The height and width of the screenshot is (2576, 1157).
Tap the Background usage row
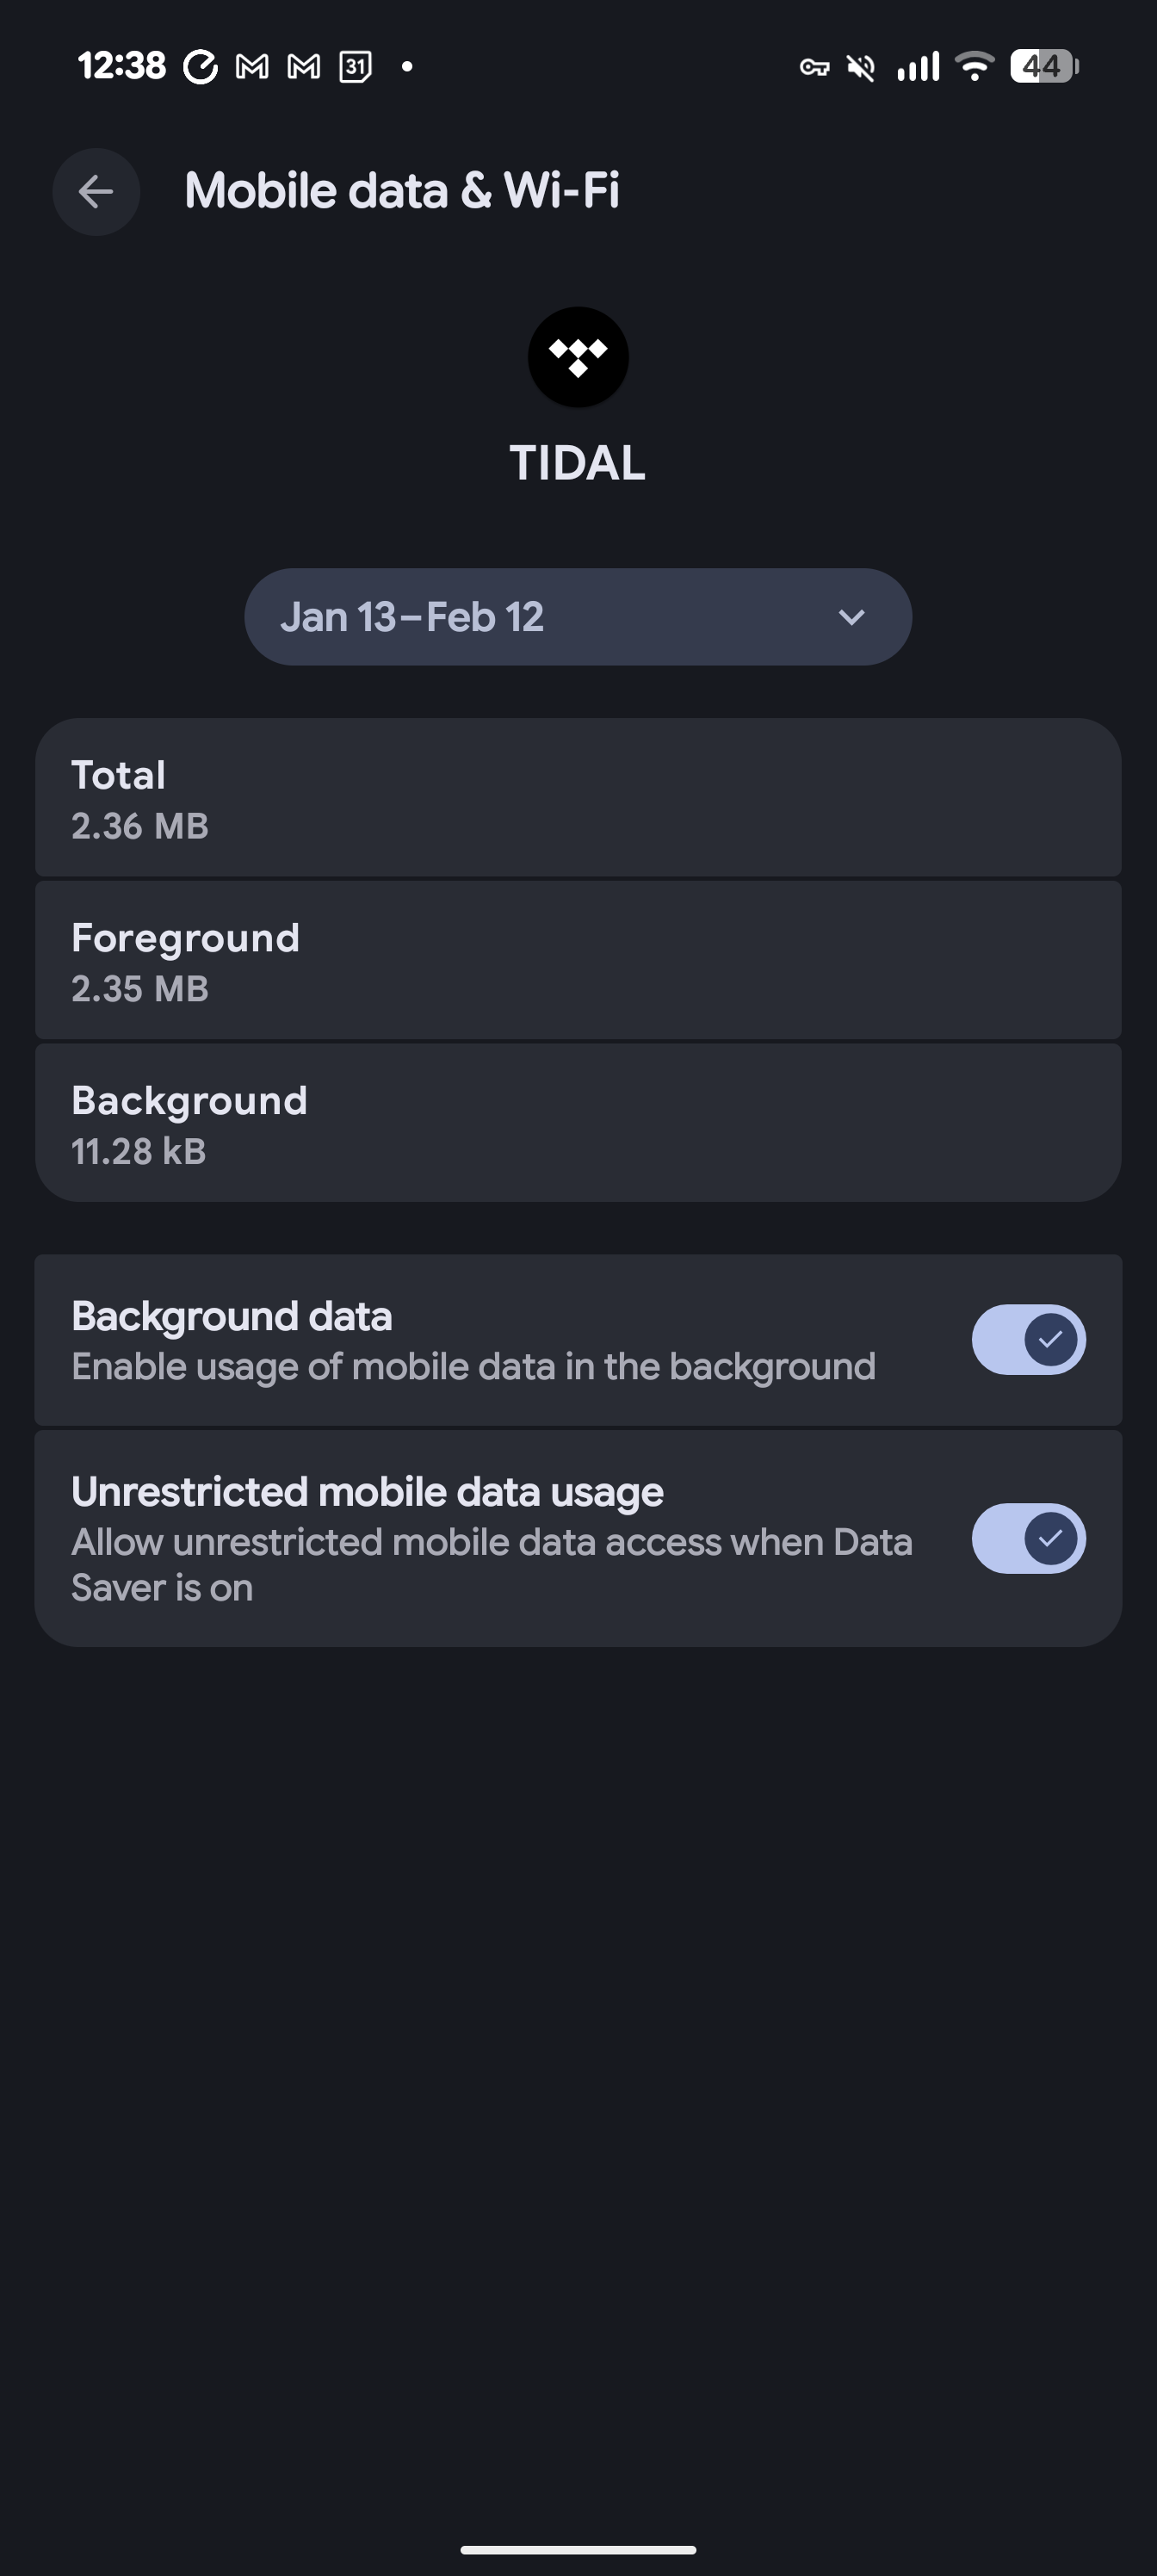point(577,1124)
